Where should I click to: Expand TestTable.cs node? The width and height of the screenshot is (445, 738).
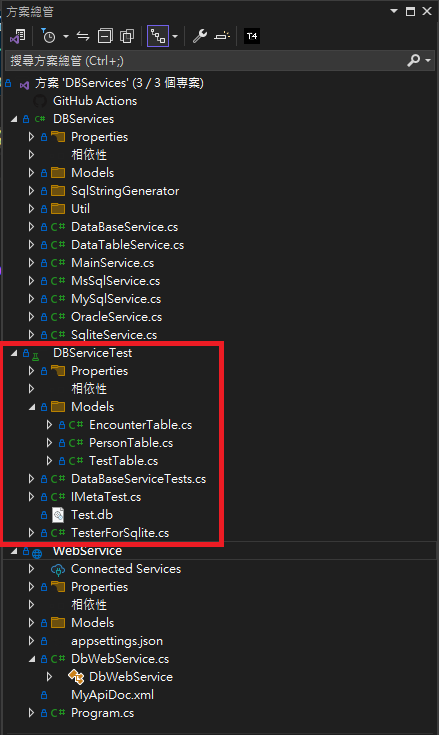click(49, 461)
